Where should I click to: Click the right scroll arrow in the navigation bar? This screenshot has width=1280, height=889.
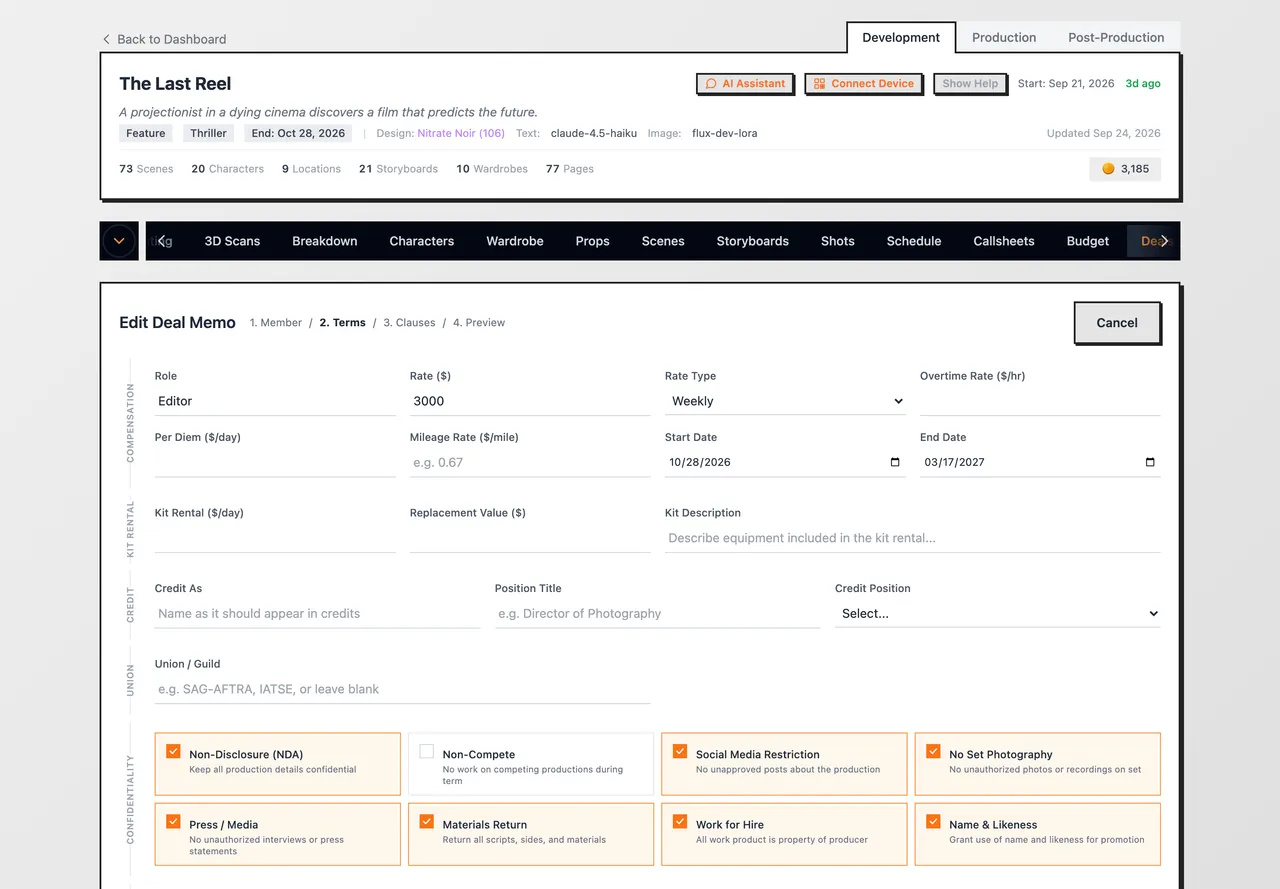point(1164,241)
